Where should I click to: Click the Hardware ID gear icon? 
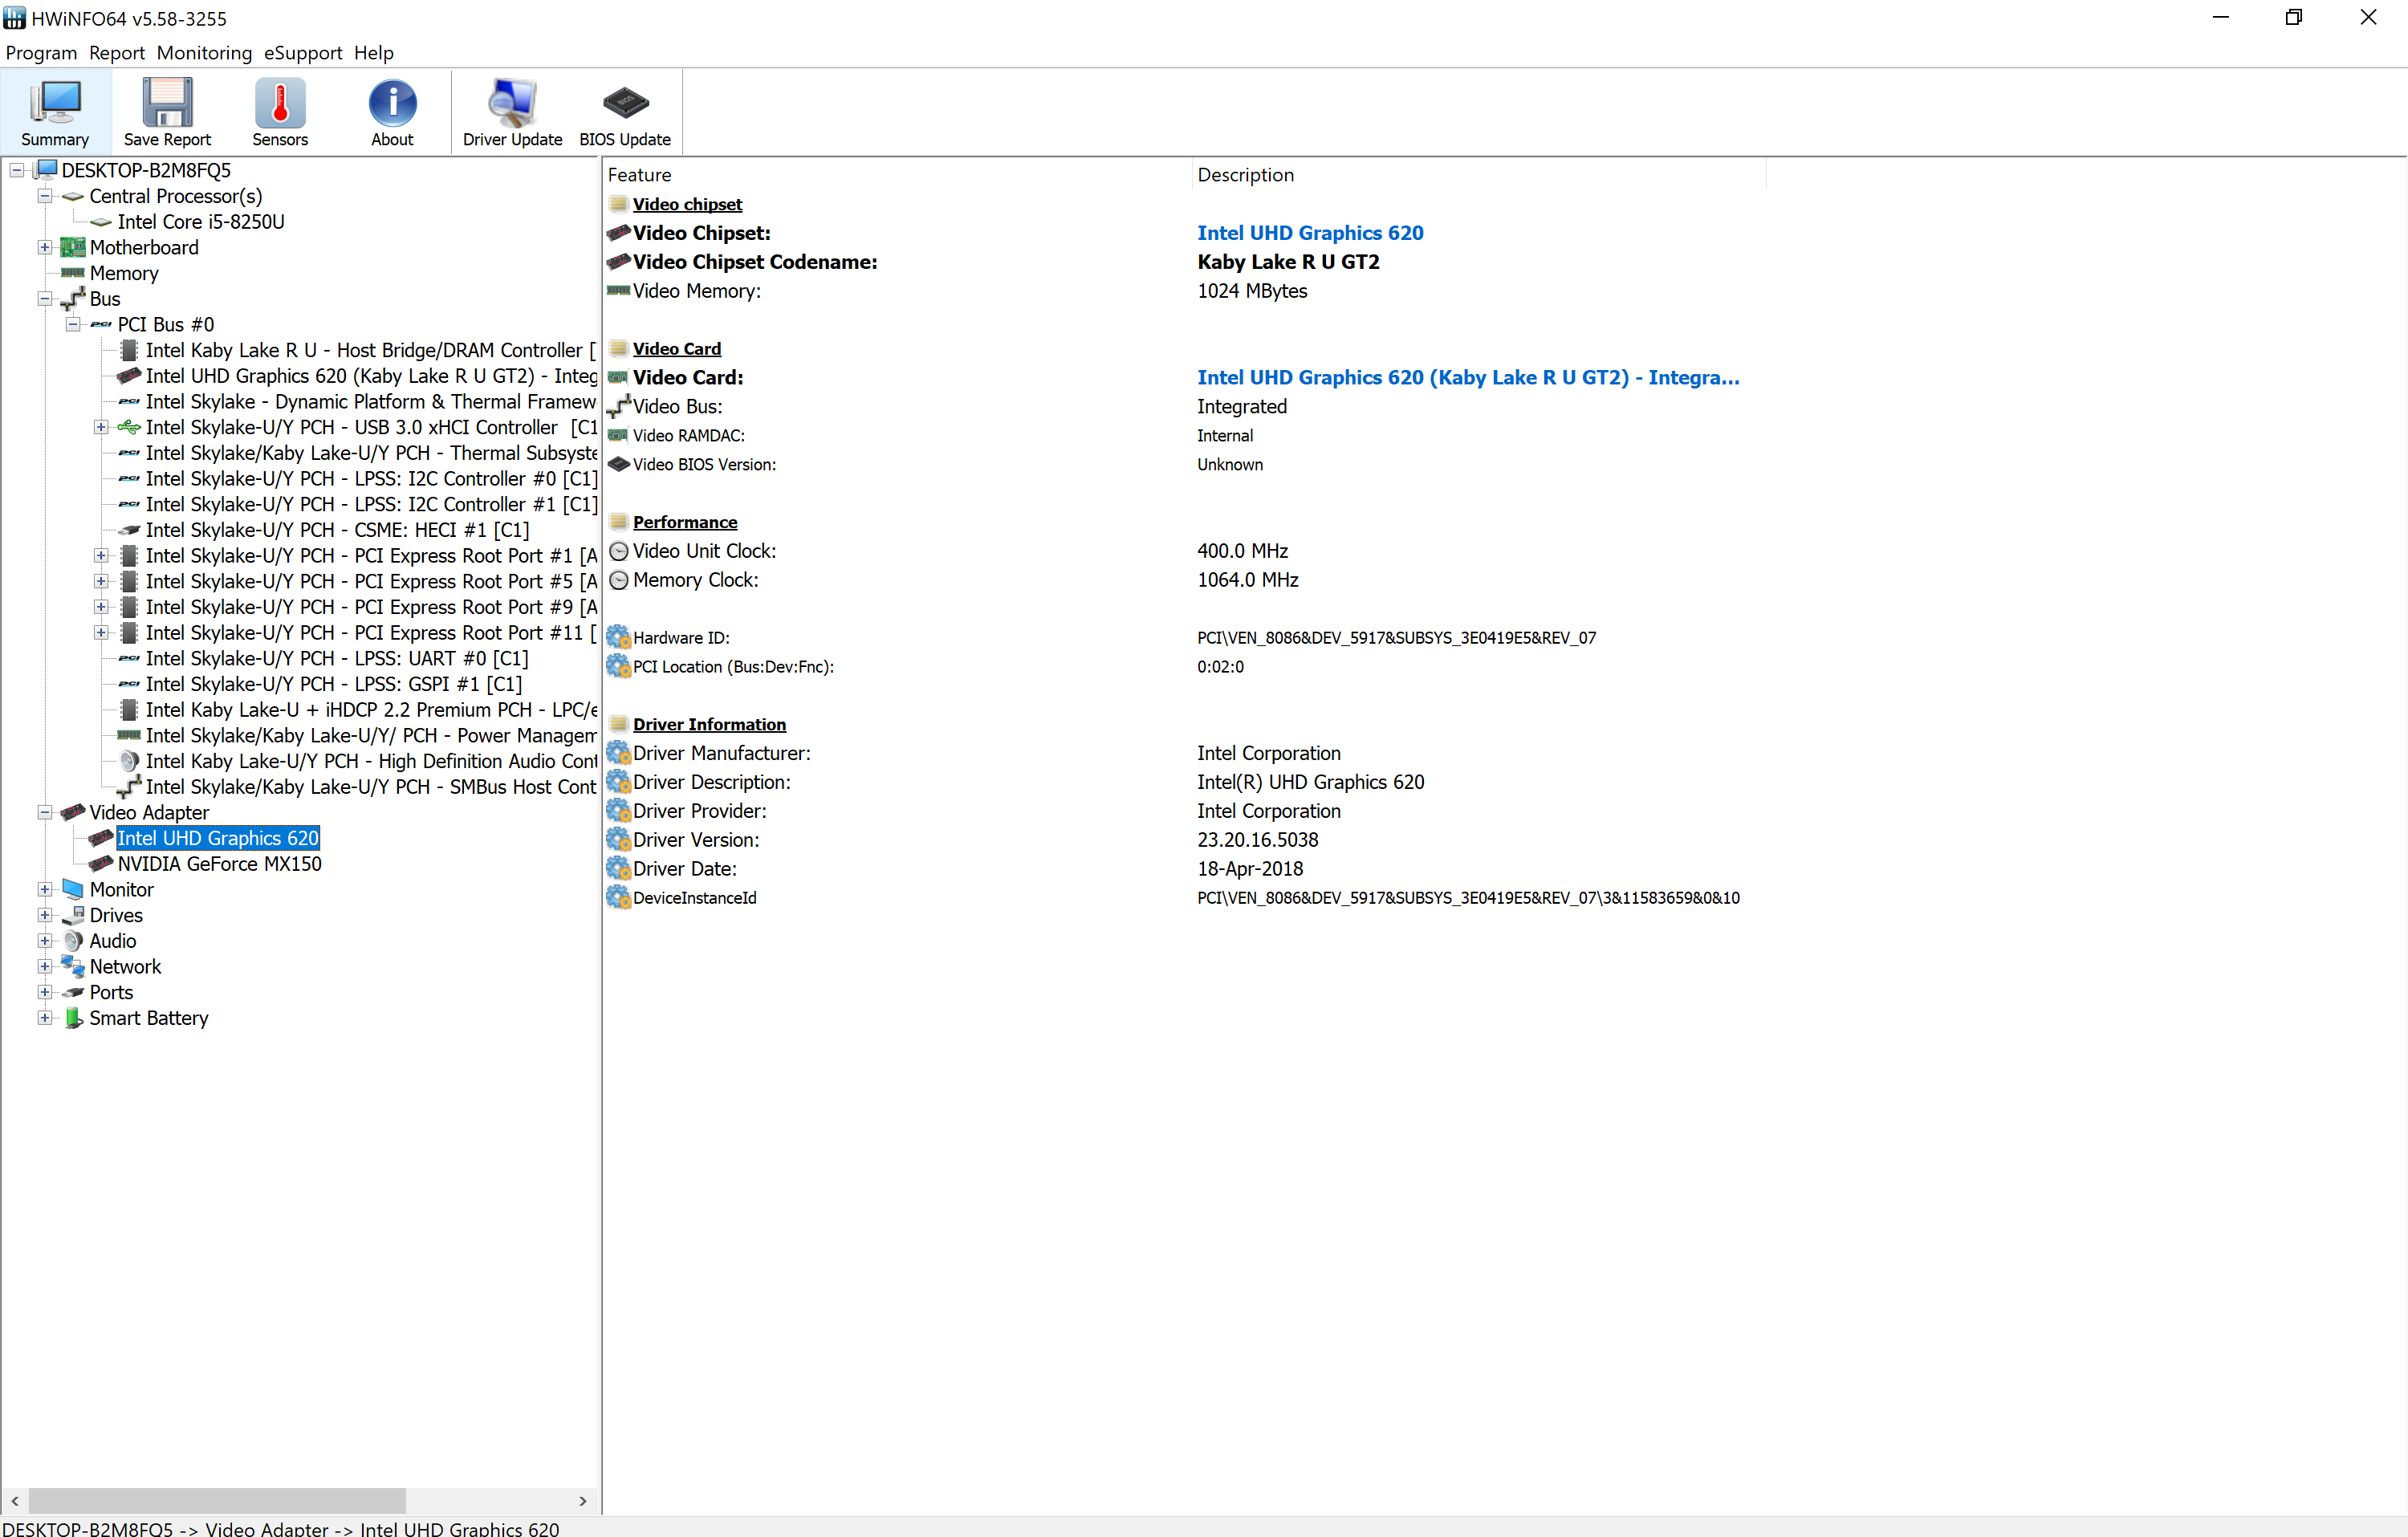tap(619, 637)
